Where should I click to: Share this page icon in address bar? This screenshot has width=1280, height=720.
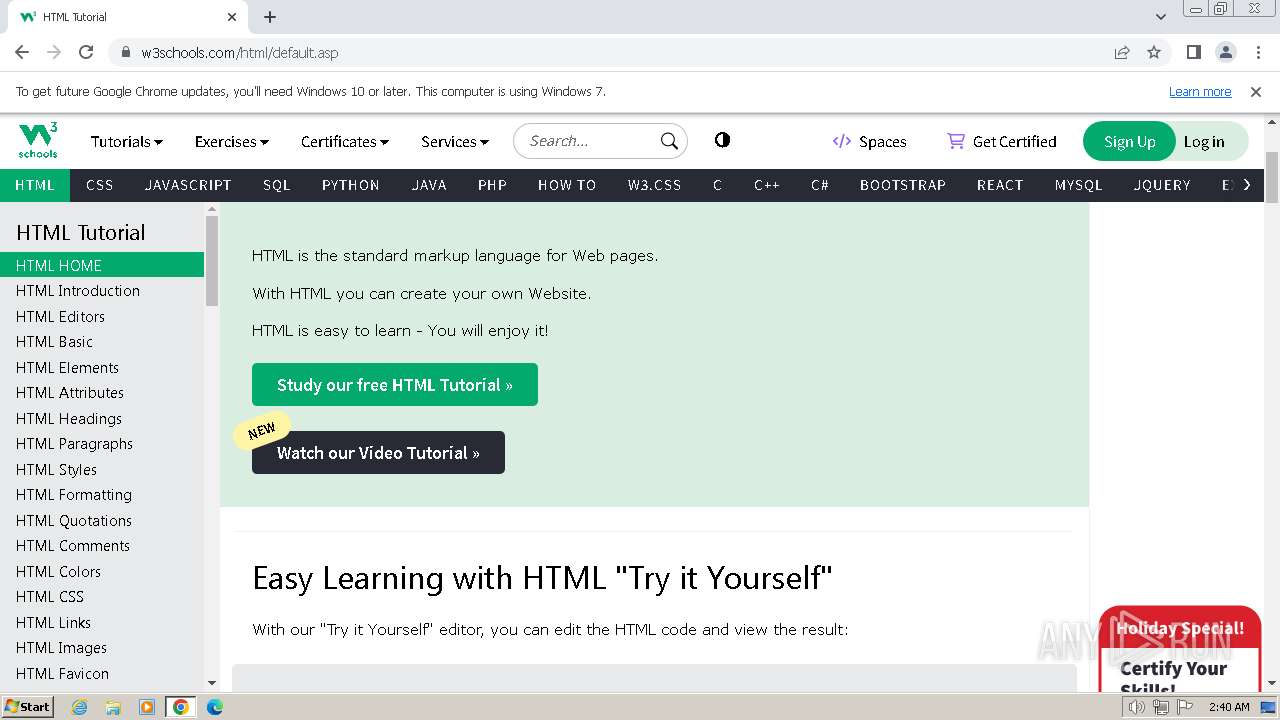(x=1122, y=52)
